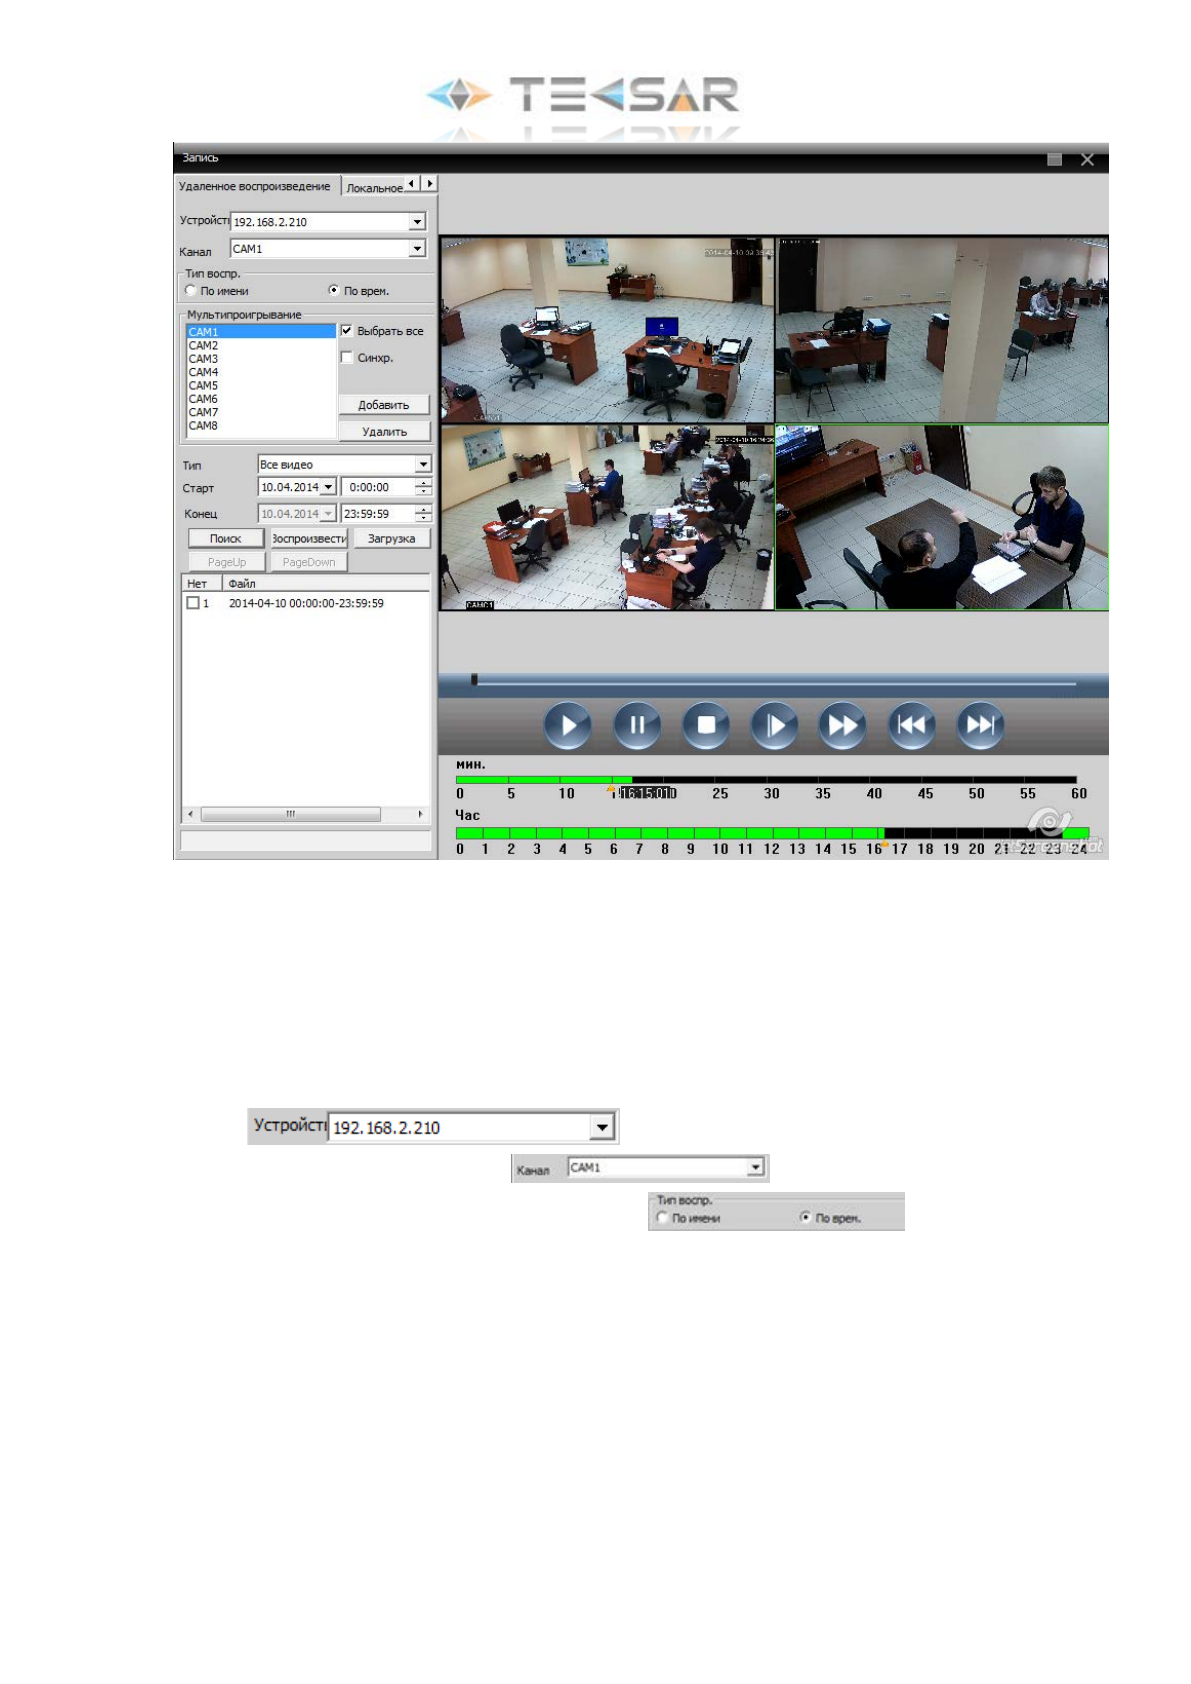Click the frame-by-frame step button
Image resolution: width=1191 pixels, height=1684 pixels.
(x=774, y=726)
